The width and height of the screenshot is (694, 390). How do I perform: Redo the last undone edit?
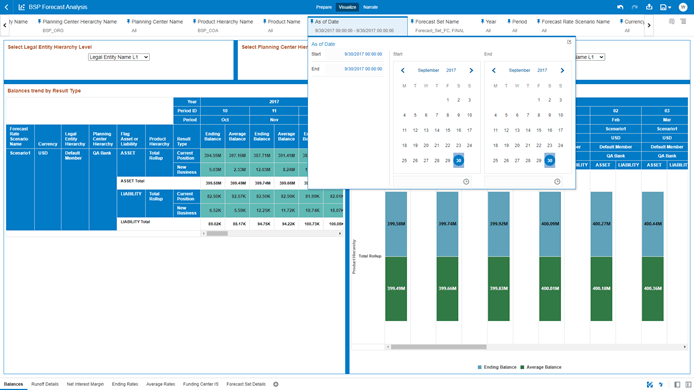coord(634,7)
